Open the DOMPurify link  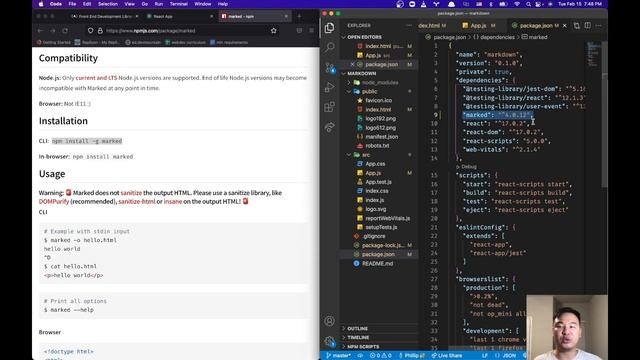54,202
